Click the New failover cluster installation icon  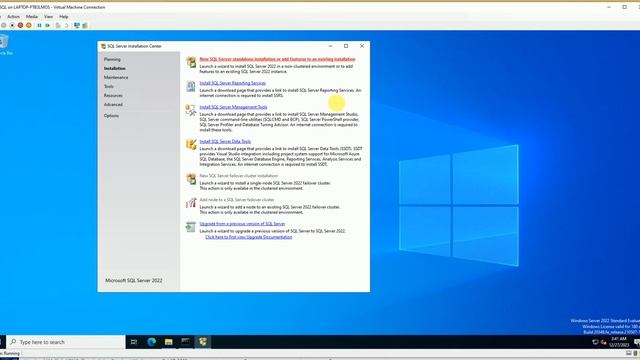191,179
